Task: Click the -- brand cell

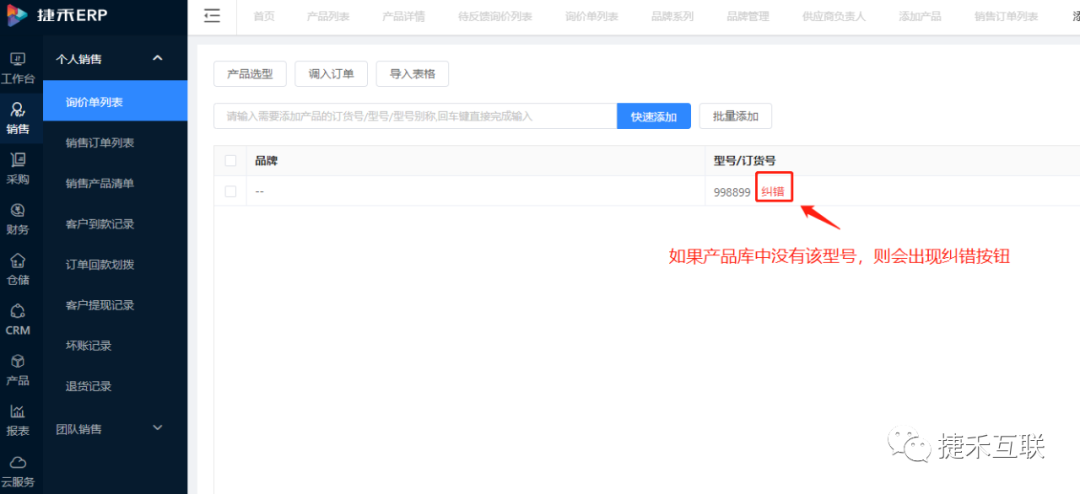Action: [260, 192]
